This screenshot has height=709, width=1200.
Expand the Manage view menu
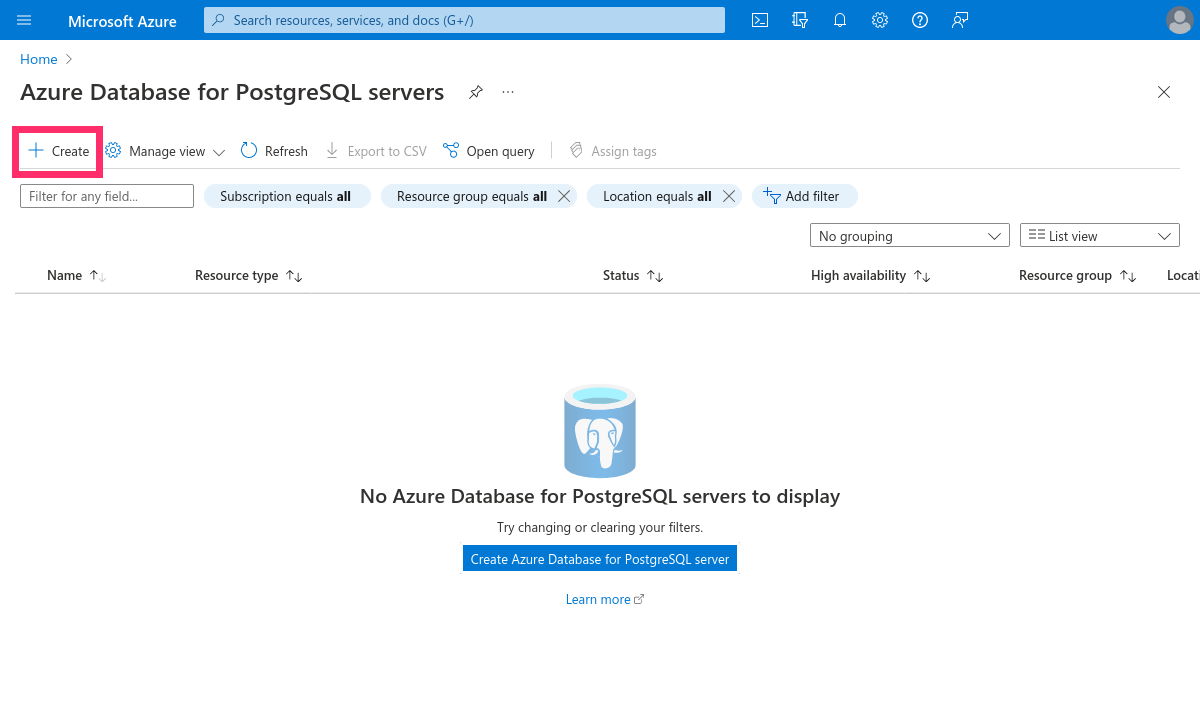[x=164, y=150]
